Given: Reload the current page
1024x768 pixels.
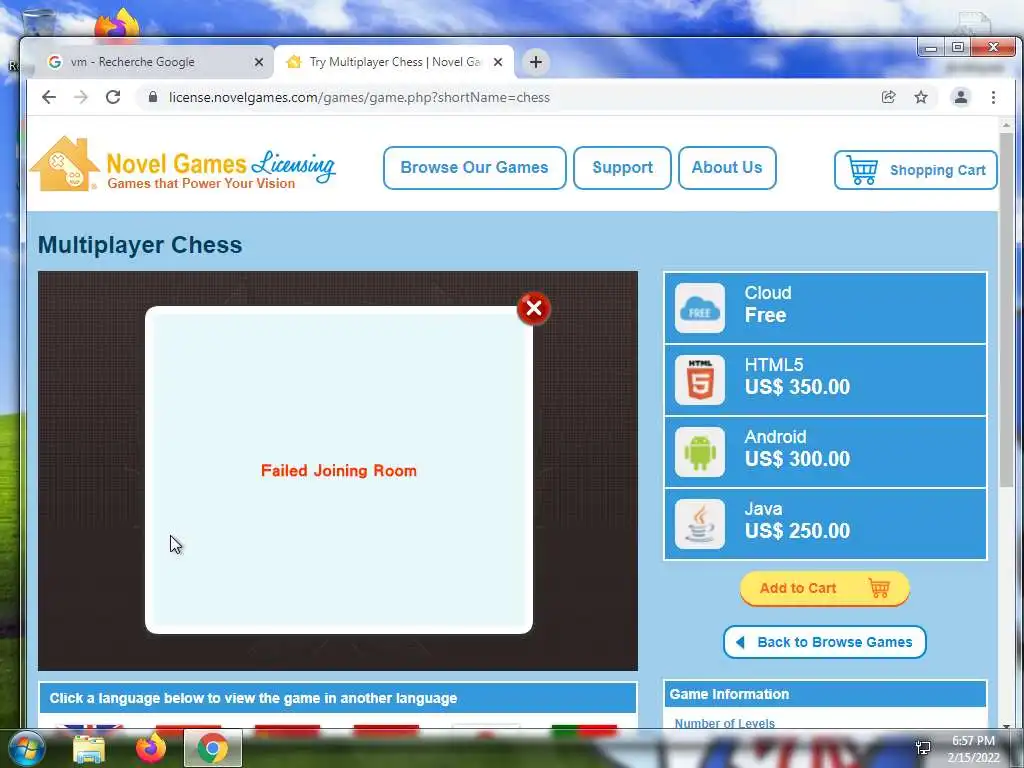Looking at the screenshot, I should click(x=113, y=97).
